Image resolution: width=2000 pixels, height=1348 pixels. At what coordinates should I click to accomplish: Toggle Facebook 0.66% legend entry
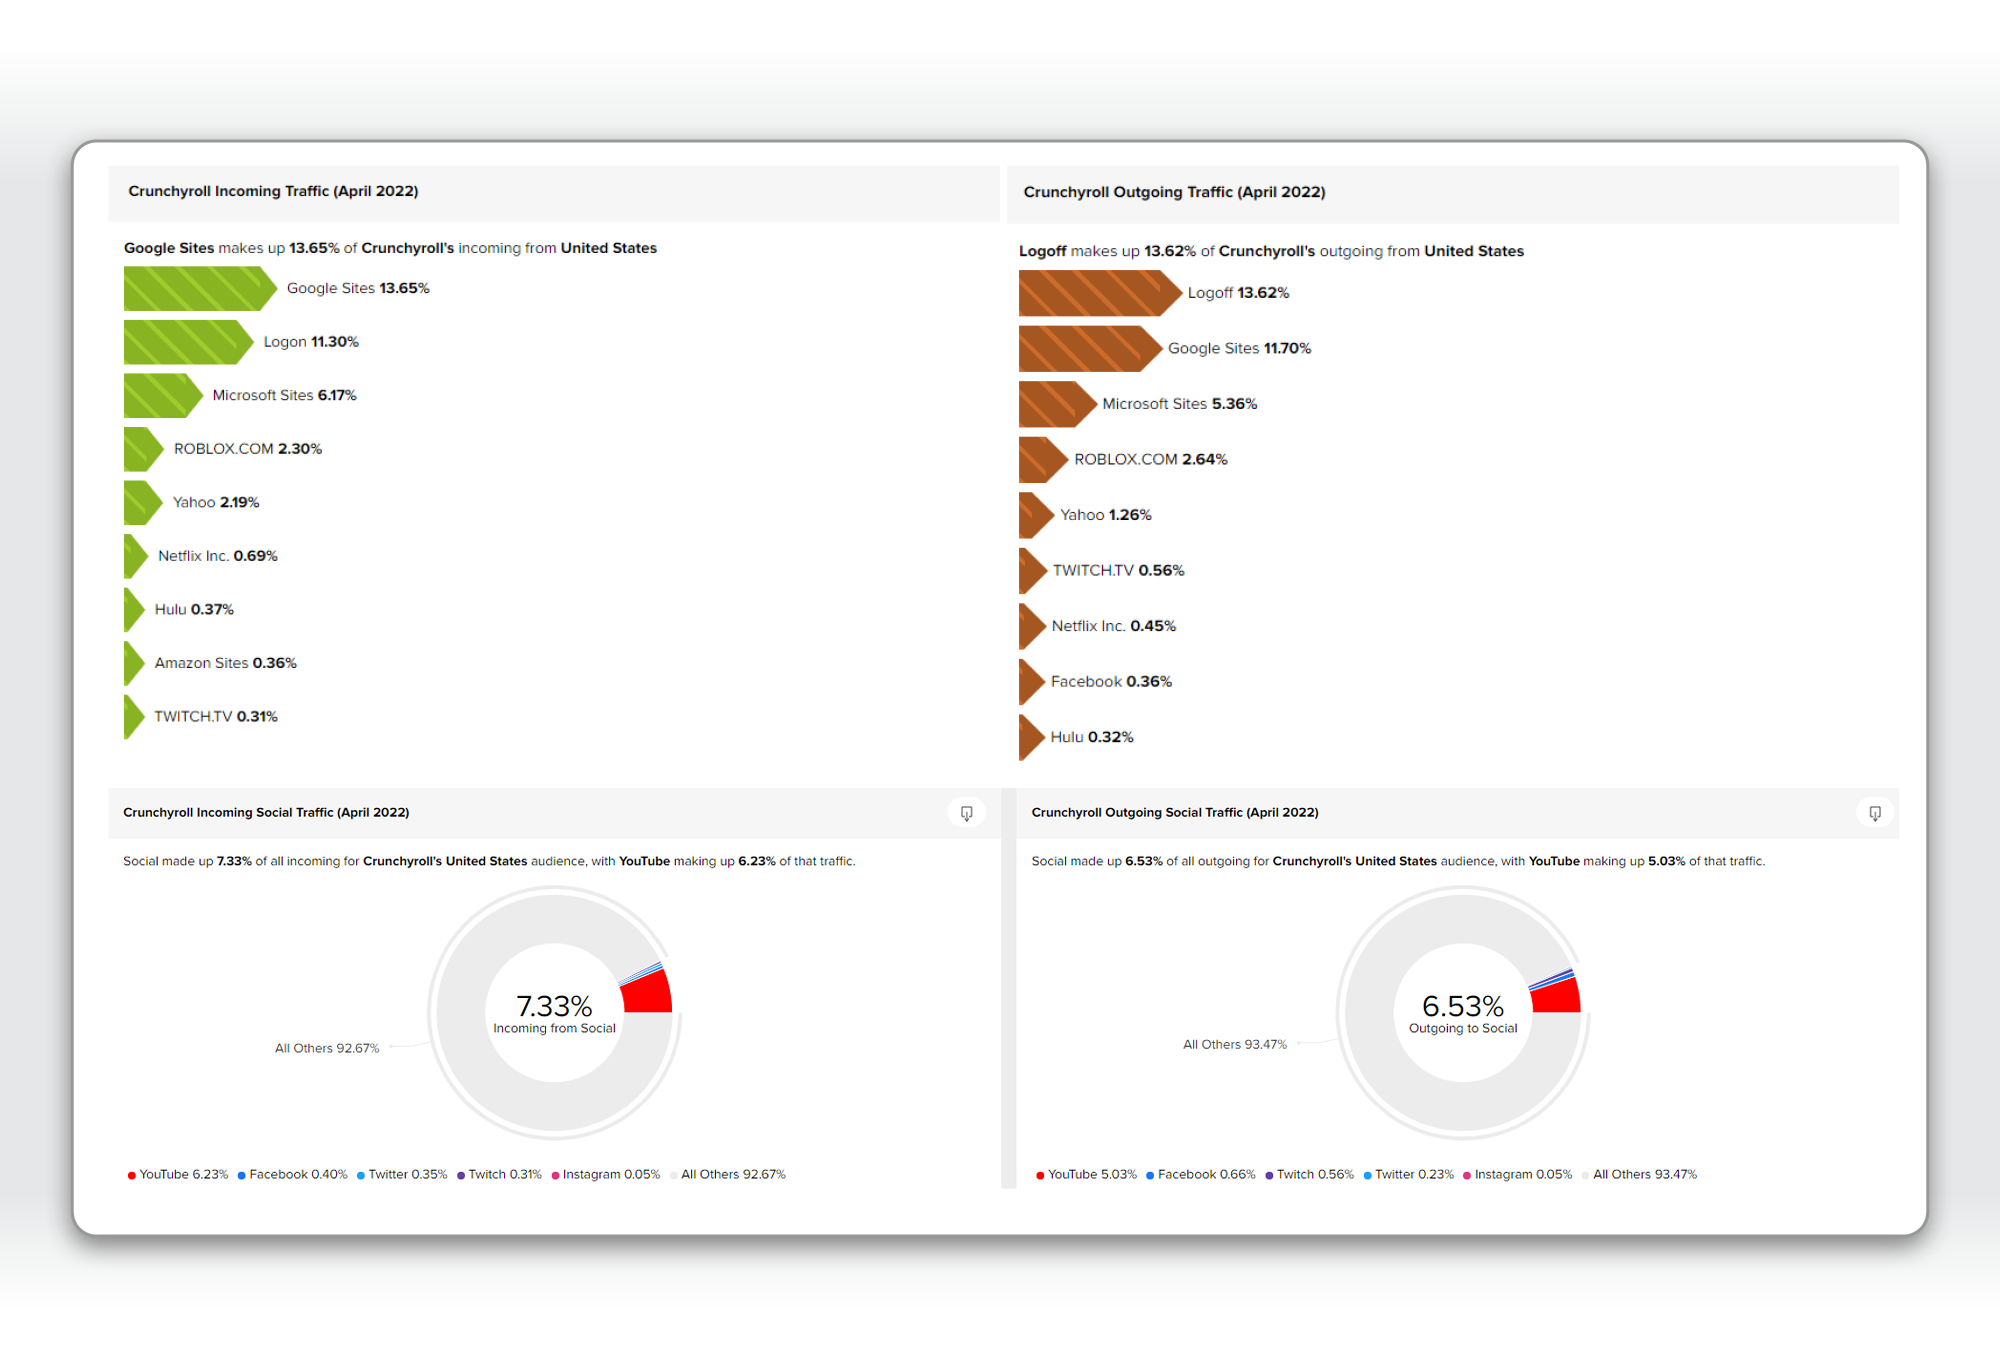click(x=1201, y=1174)
